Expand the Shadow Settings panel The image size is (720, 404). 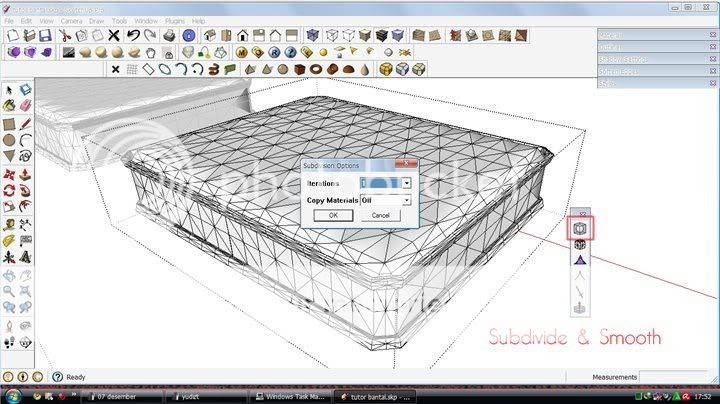pos(658,59)
